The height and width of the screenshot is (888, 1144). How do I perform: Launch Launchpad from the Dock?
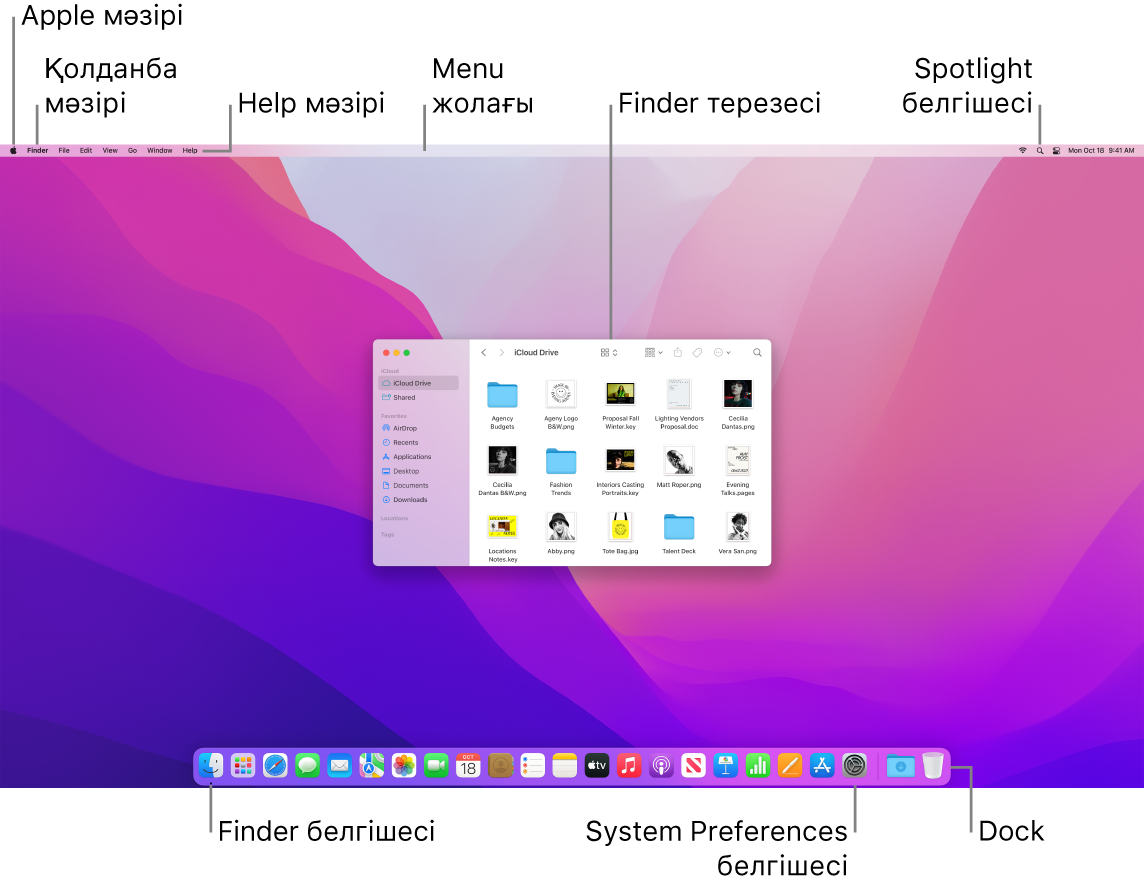pyautogui.click(x=243, y=765)
